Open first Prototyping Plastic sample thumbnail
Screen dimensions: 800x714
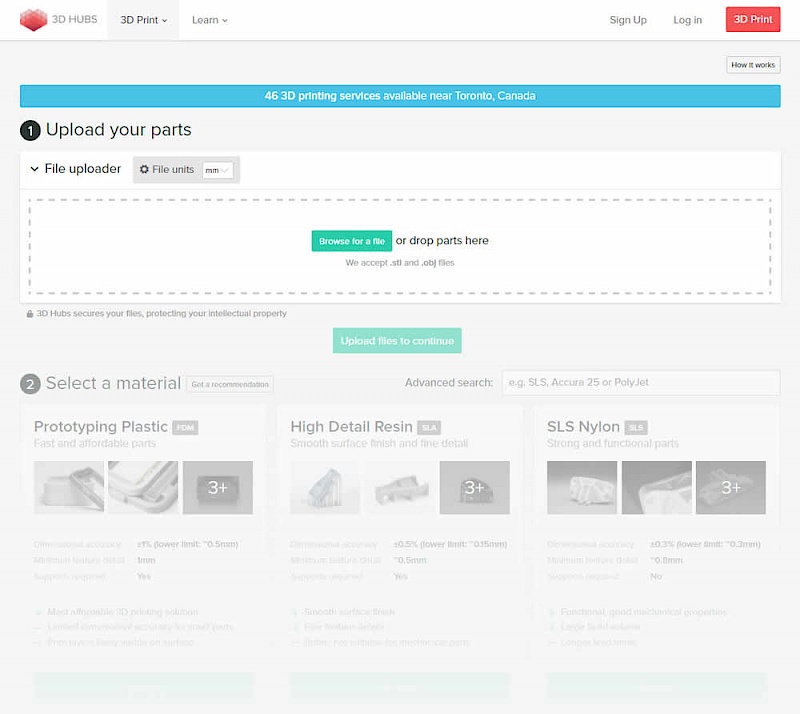click(68, 487)
